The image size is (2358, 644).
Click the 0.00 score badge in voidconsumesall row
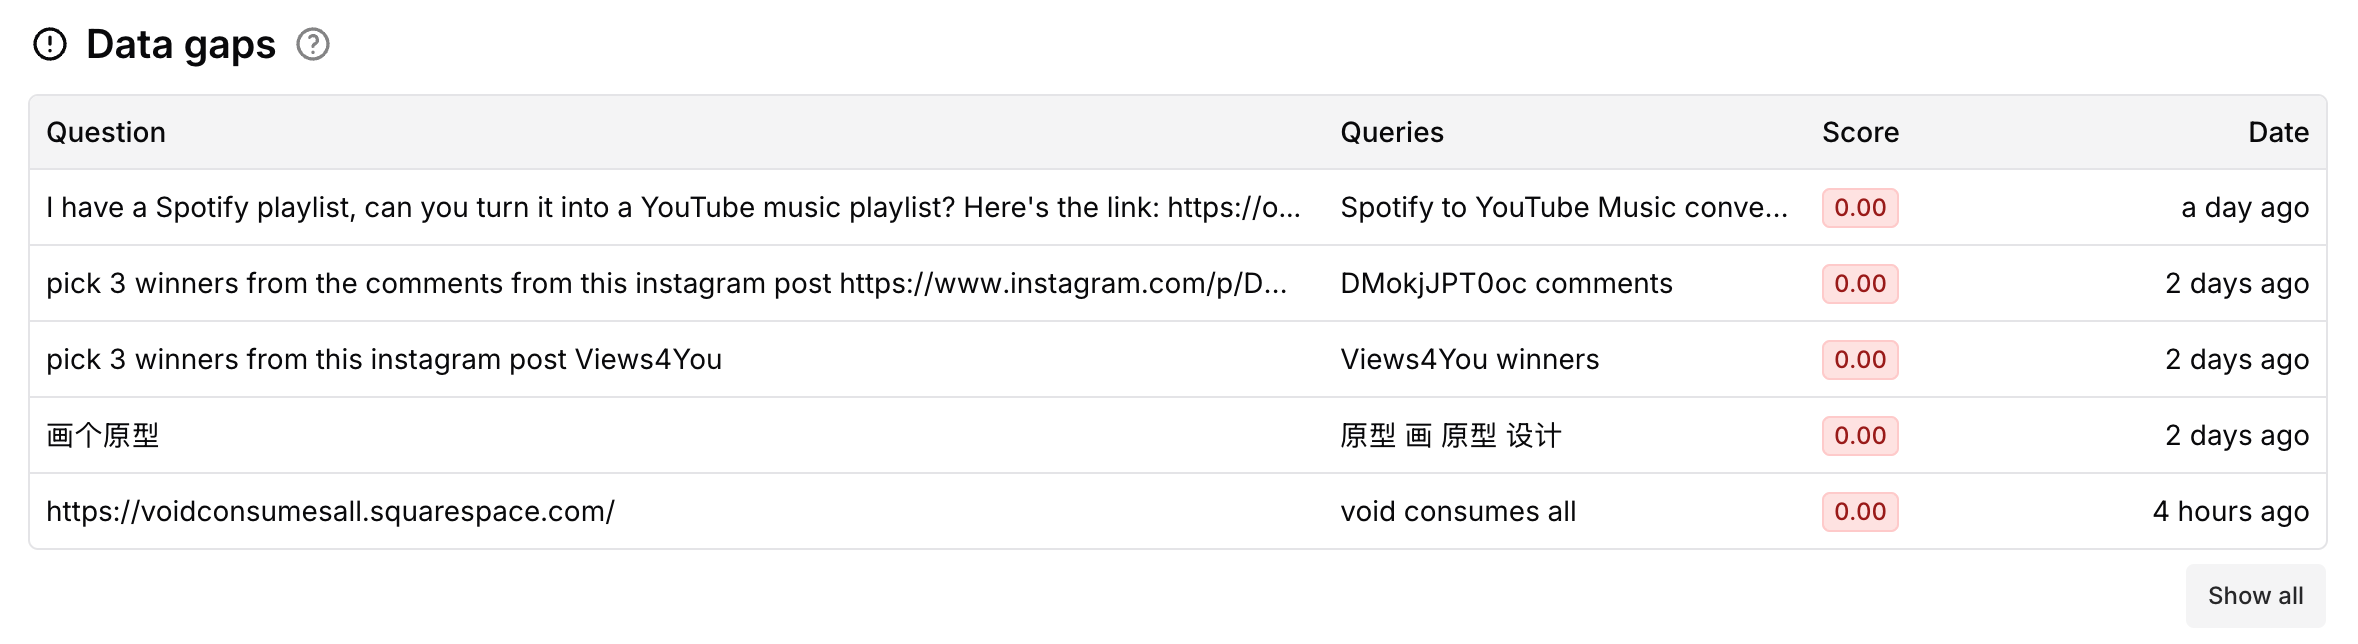coord(1860,512)
